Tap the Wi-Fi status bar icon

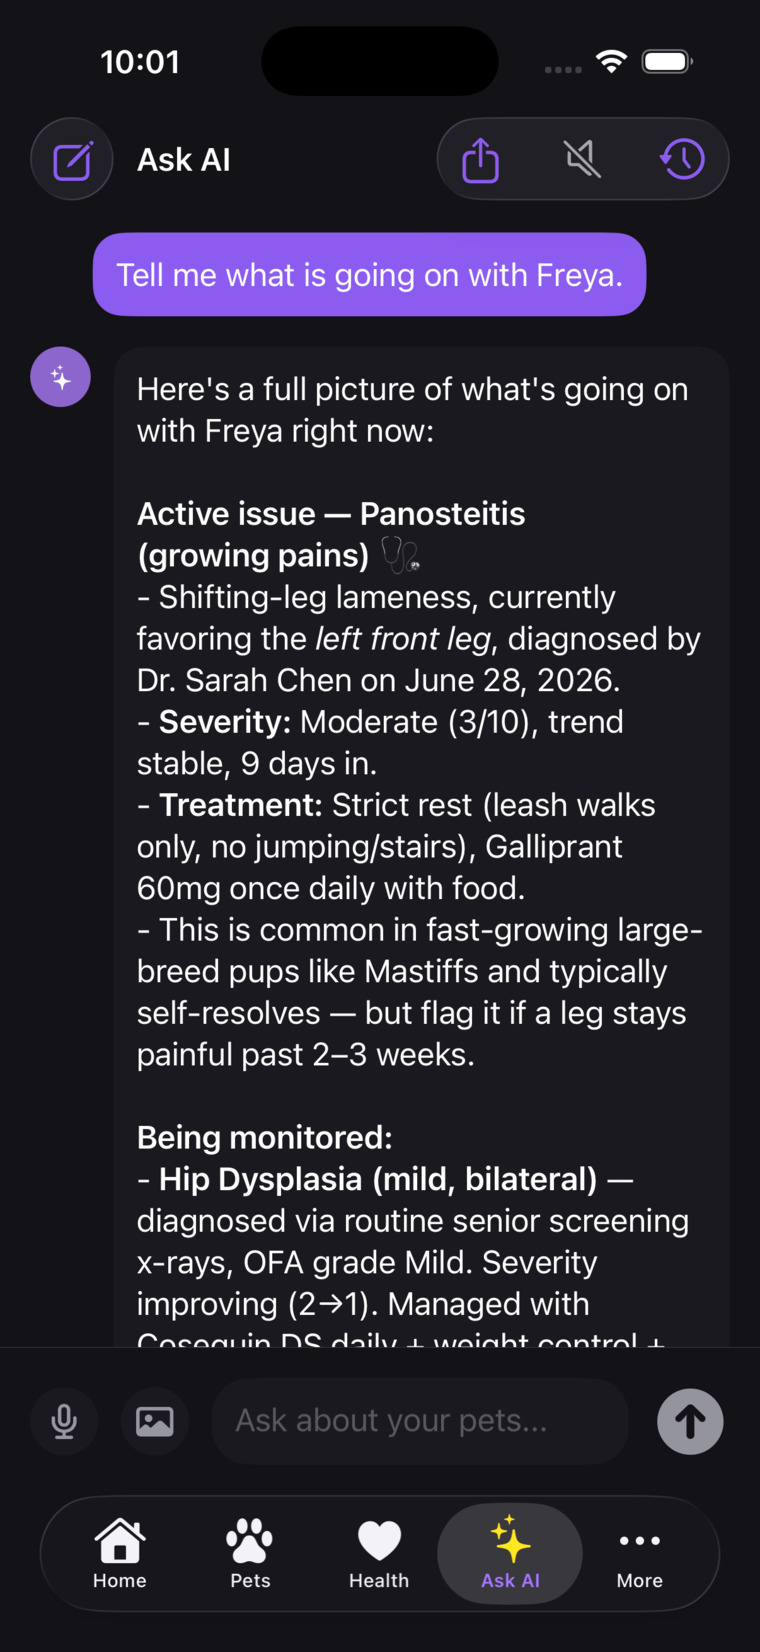611,61
